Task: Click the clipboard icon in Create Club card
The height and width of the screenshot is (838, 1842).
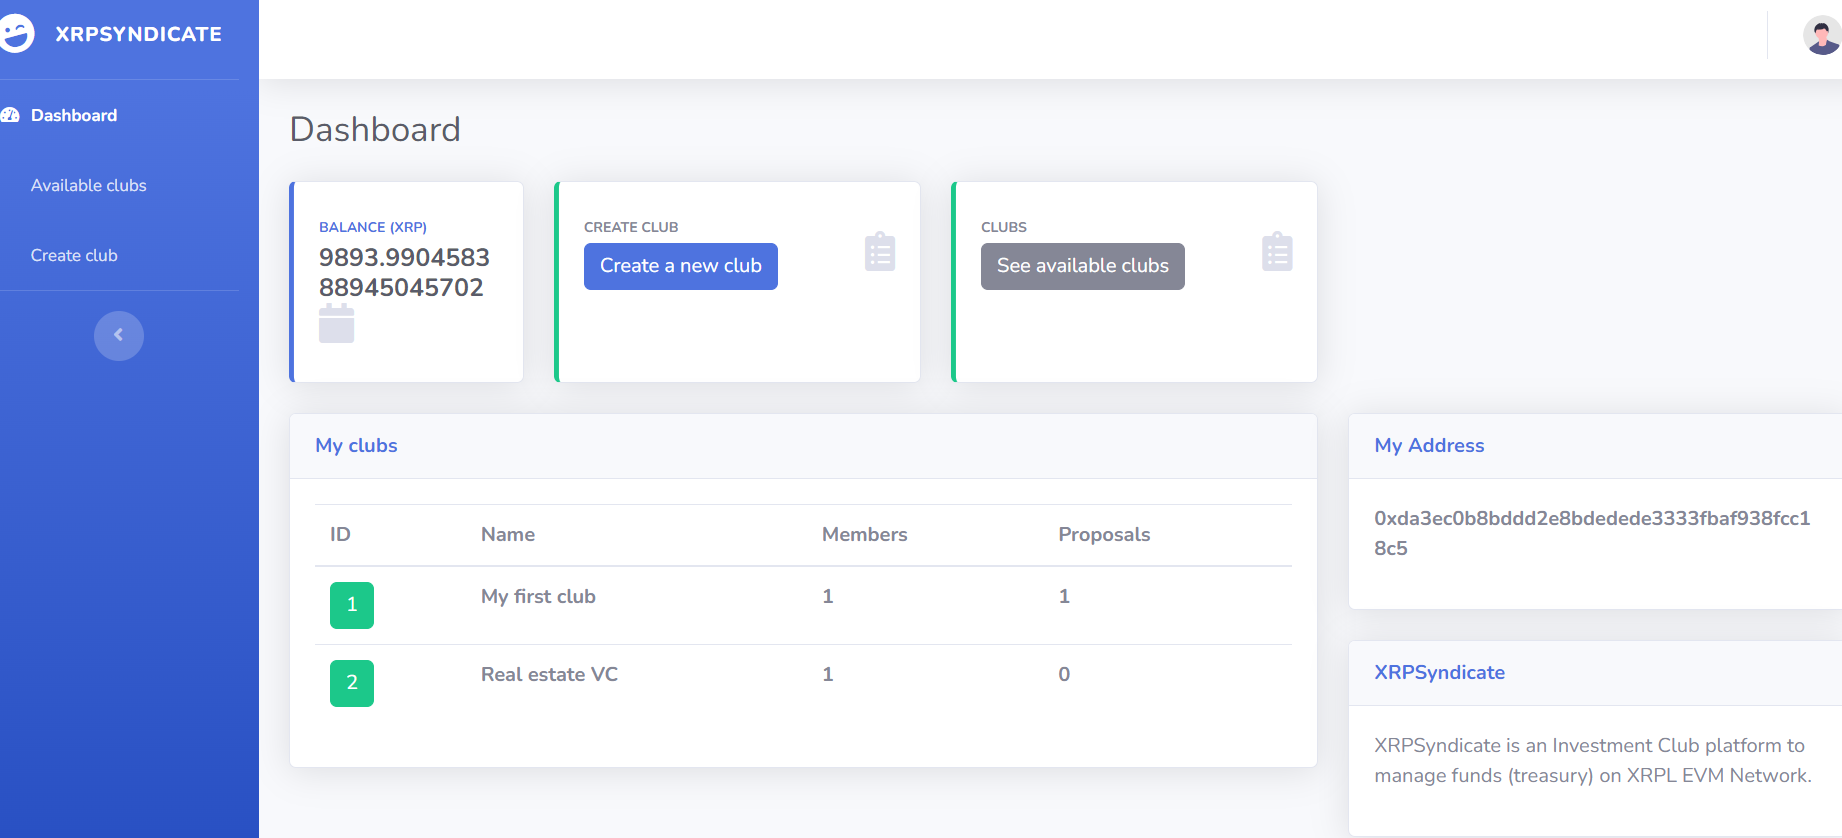Action: tap(880, 251)
